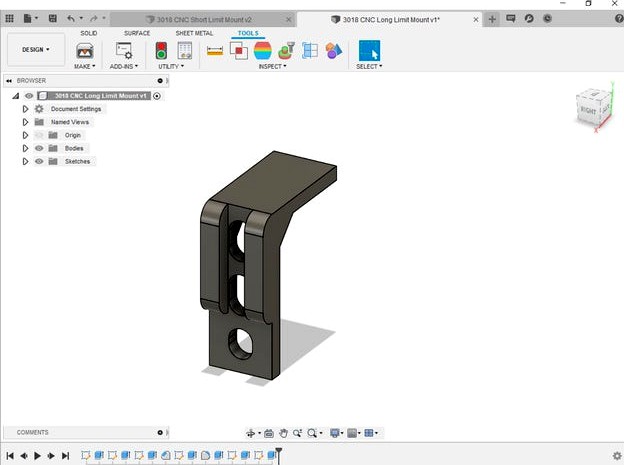Select the Zoom tool
The image size is (624, 465).
pyautogui.click(x=297, y=433)
